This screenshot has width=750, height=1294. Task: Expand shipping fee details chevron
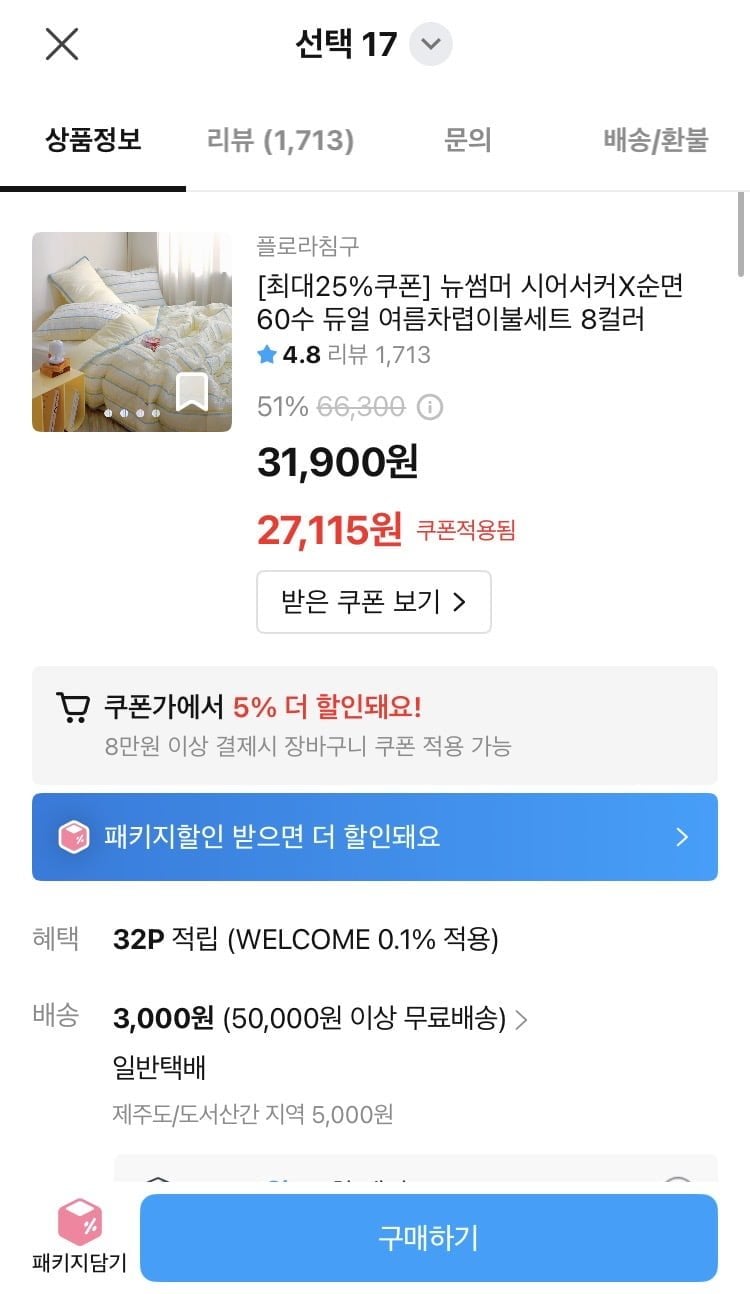pos(521,1020)
